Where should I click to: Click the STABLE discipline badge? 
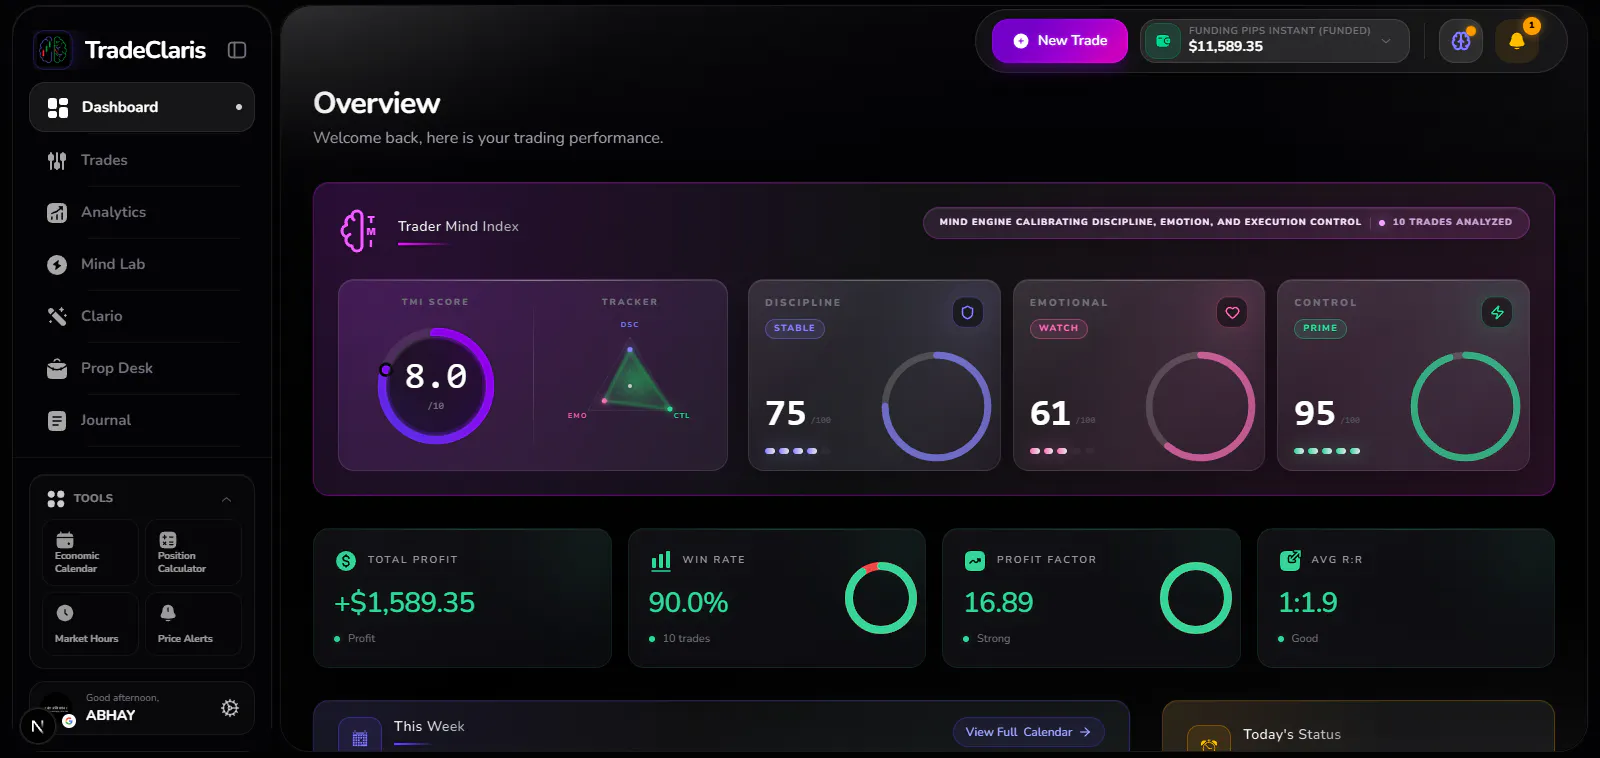tap(795, 328)
